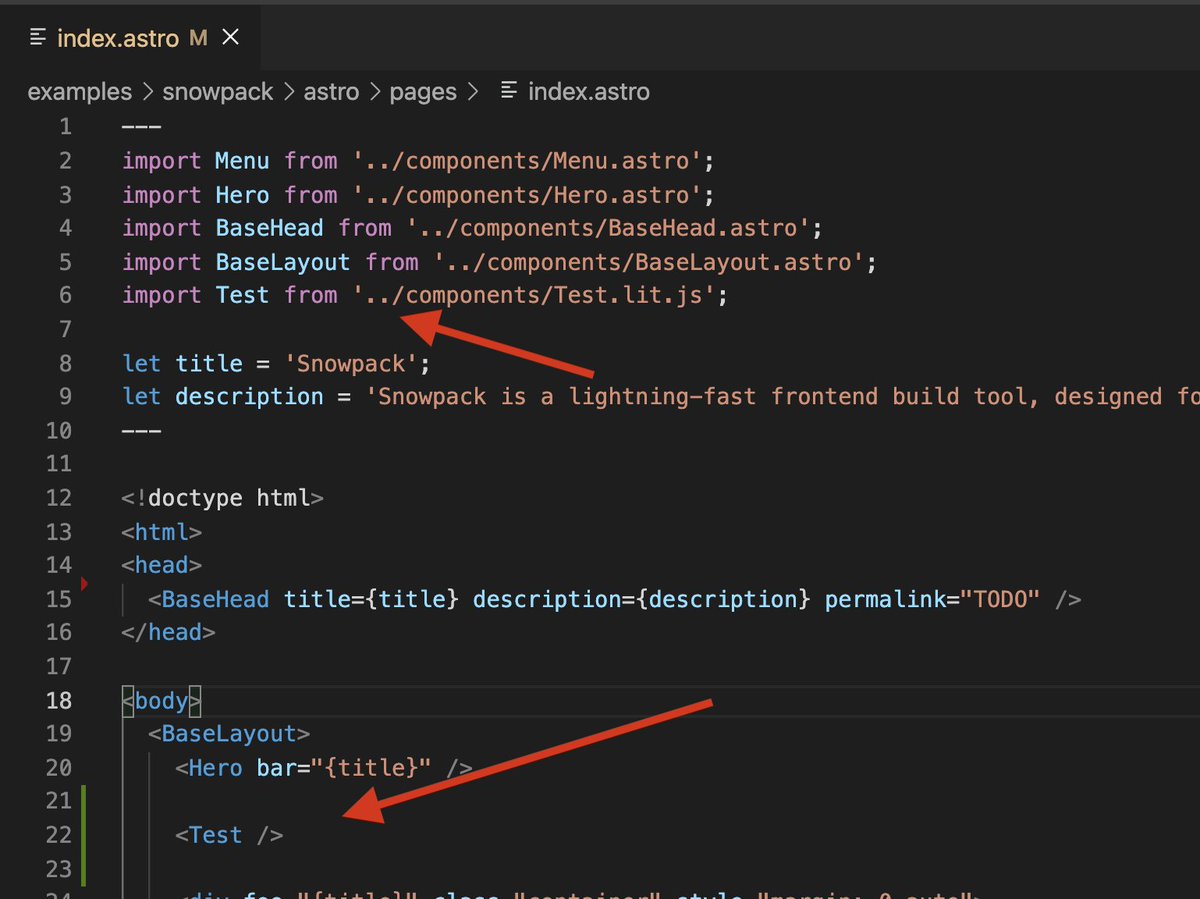The image size is (1200, 899).
Task: Click the green change indicator beside line 22
Action: click(x=82, y=834)
